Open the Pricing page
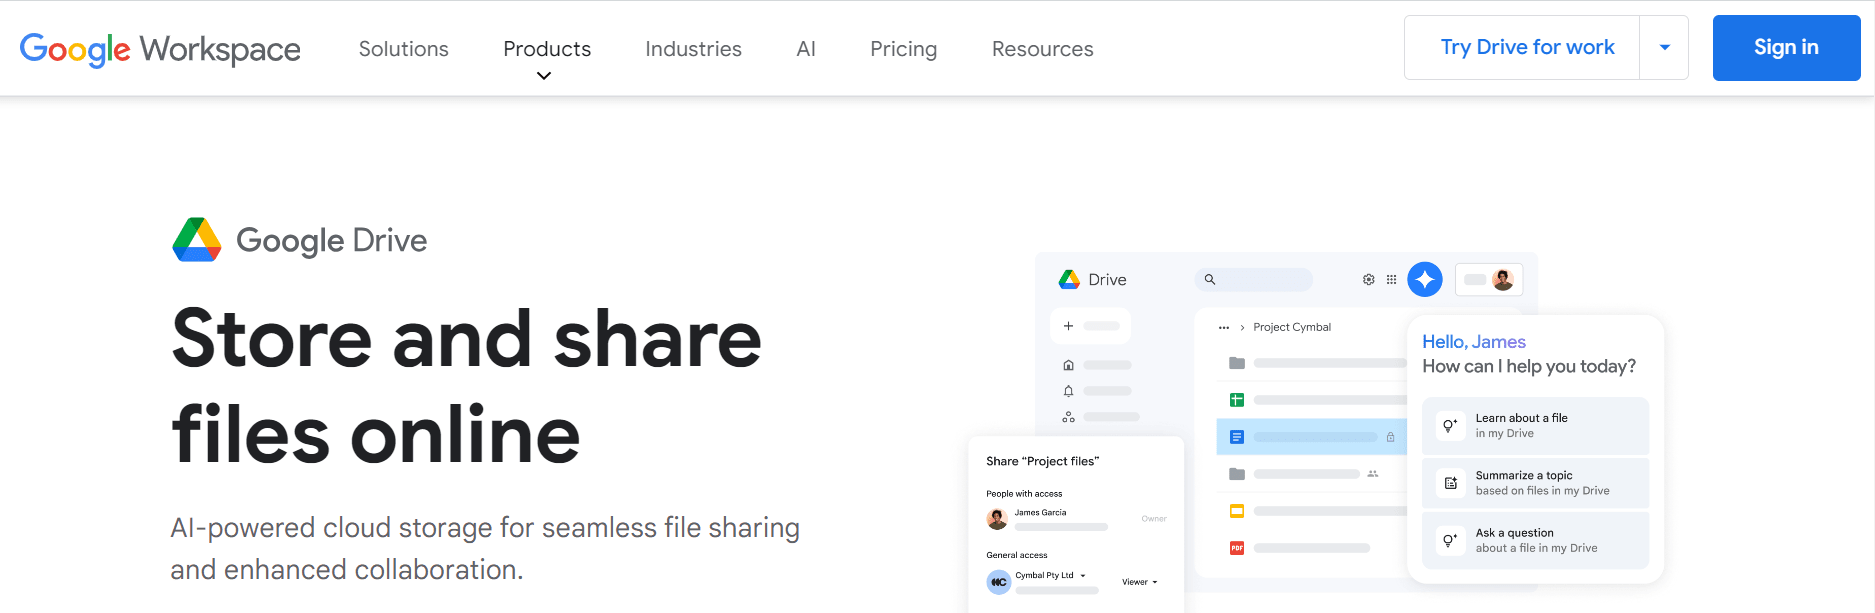Screen dimensions: 1875x613 [903, 49]
